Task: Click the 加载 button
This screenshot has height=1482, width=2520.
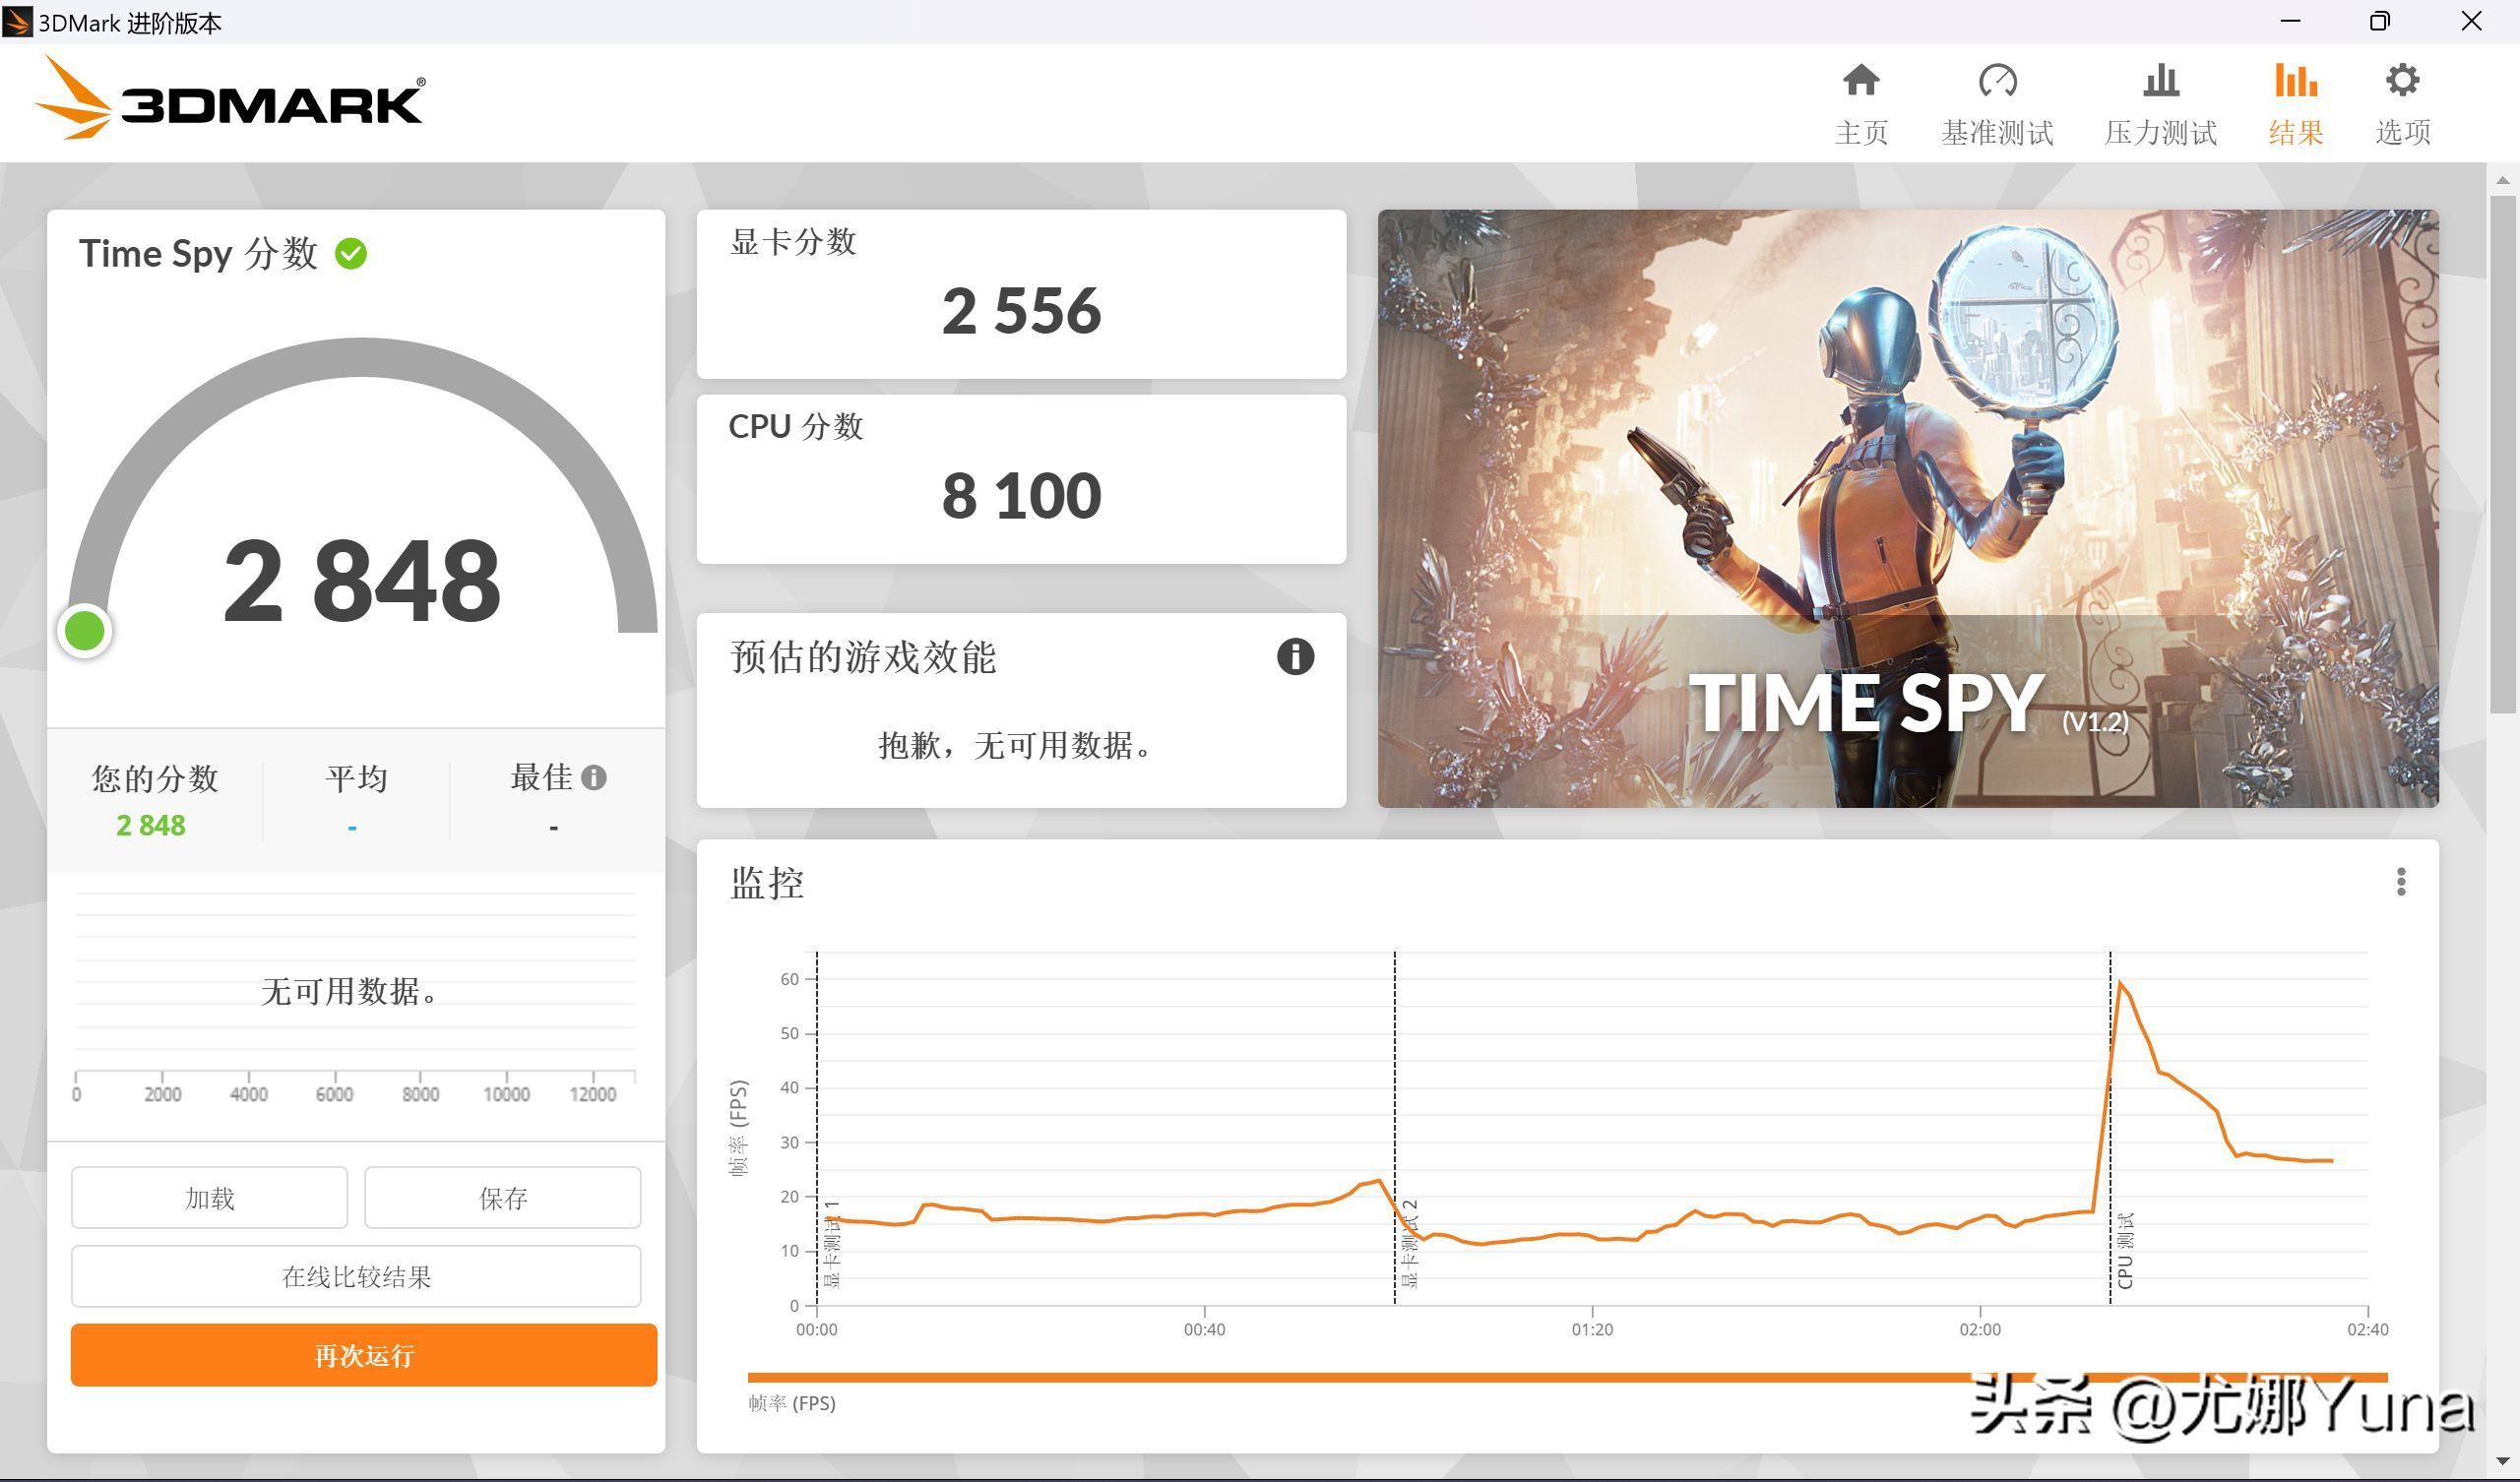Action: coord(209,1197)
